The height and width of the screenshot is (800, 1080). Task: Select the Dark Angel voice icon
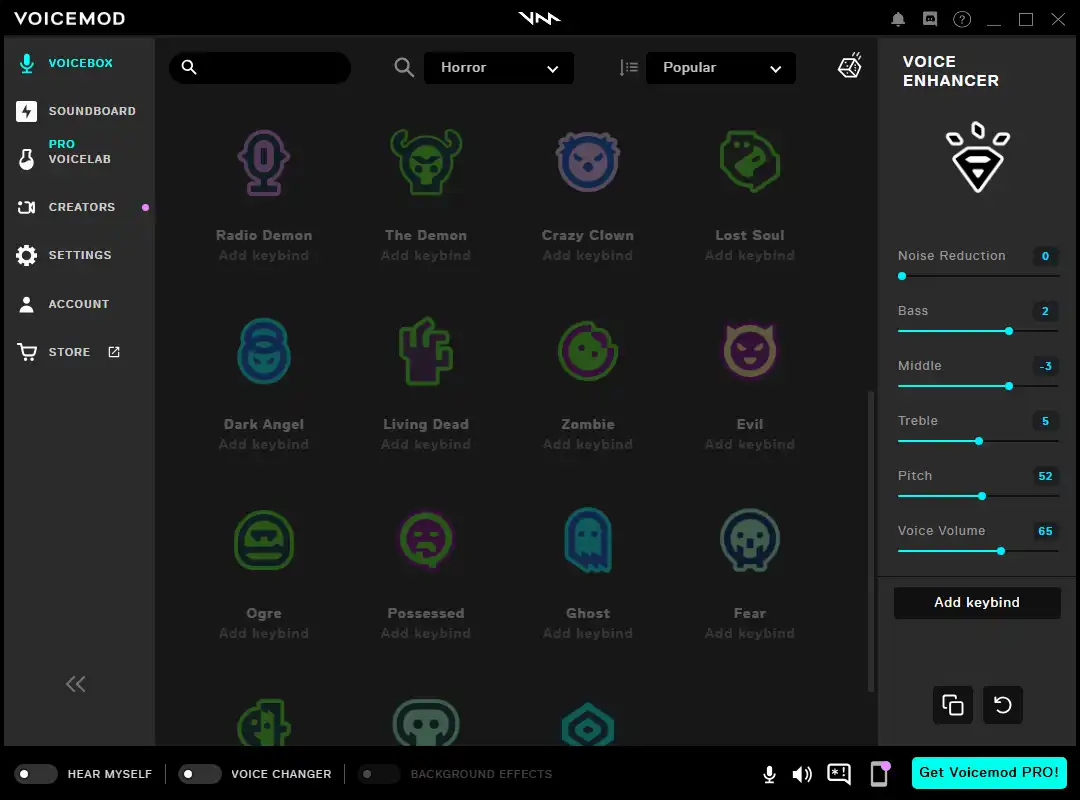coord(264,351)
